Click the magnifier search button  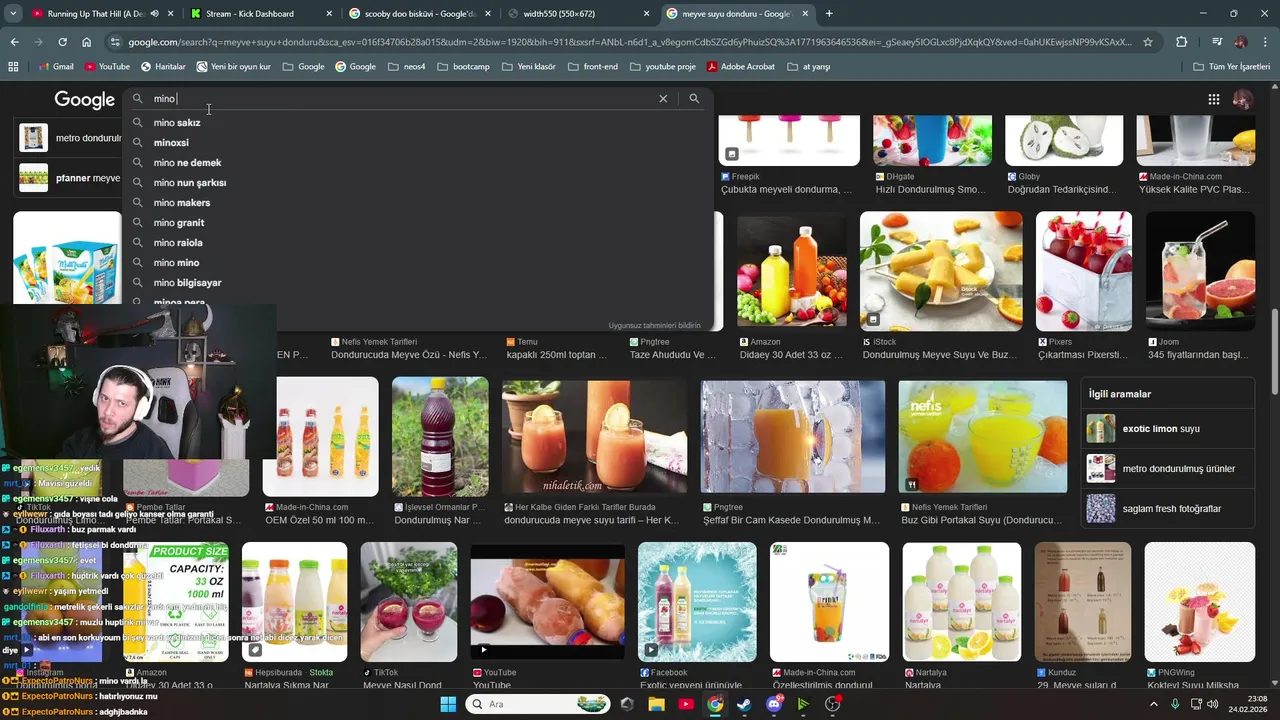pyautogui.click(x=694, y=99)
